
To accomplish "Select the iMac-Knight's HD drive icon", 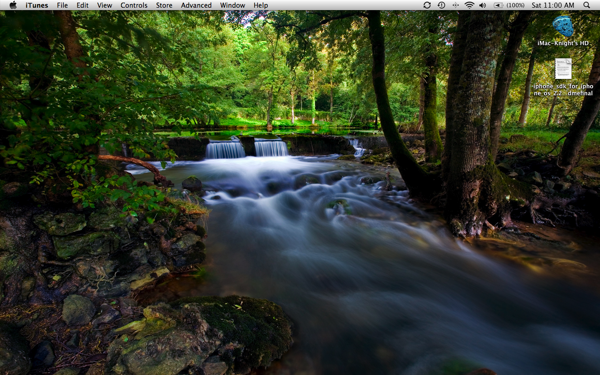I will tap(563, 27).
